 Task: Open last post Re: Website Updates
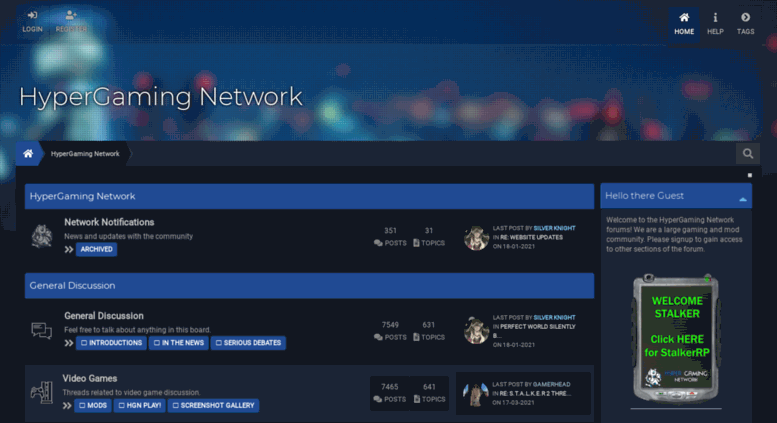pyautogui.click(x=531, y=237)
